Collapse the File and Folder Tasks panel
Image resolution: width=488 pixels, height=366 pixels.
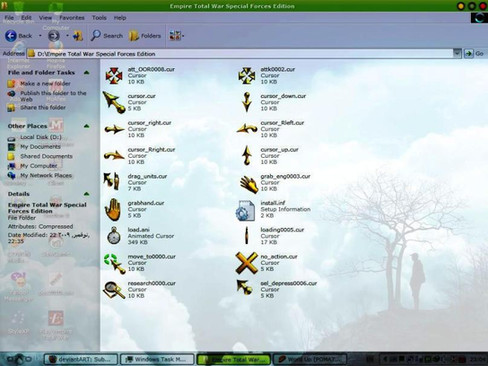click(87, 72)
